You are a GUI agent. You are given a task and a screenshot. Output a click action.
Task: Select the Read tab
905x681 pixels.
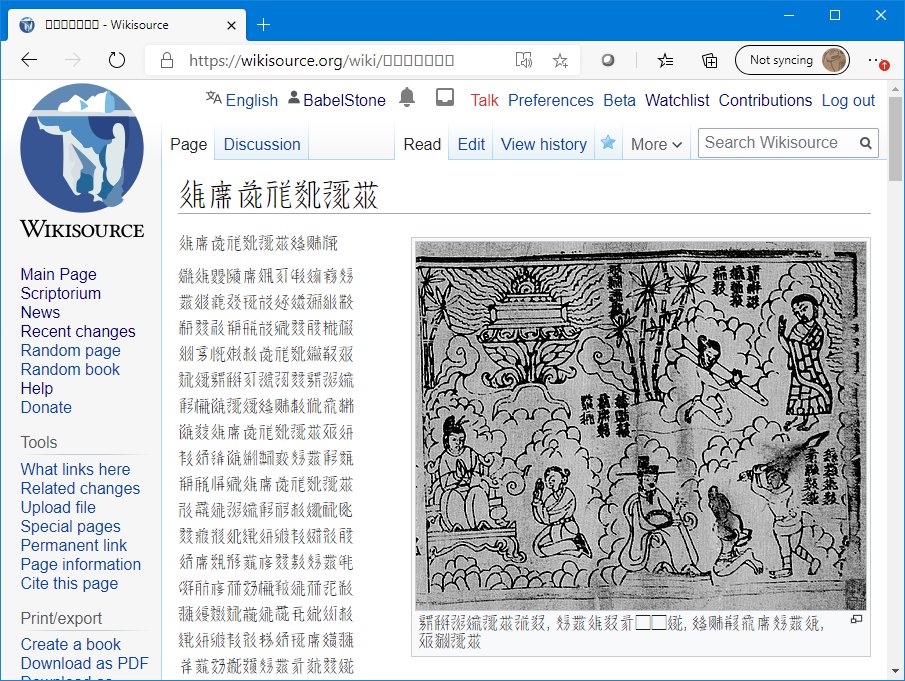click(x=422, y=144)
